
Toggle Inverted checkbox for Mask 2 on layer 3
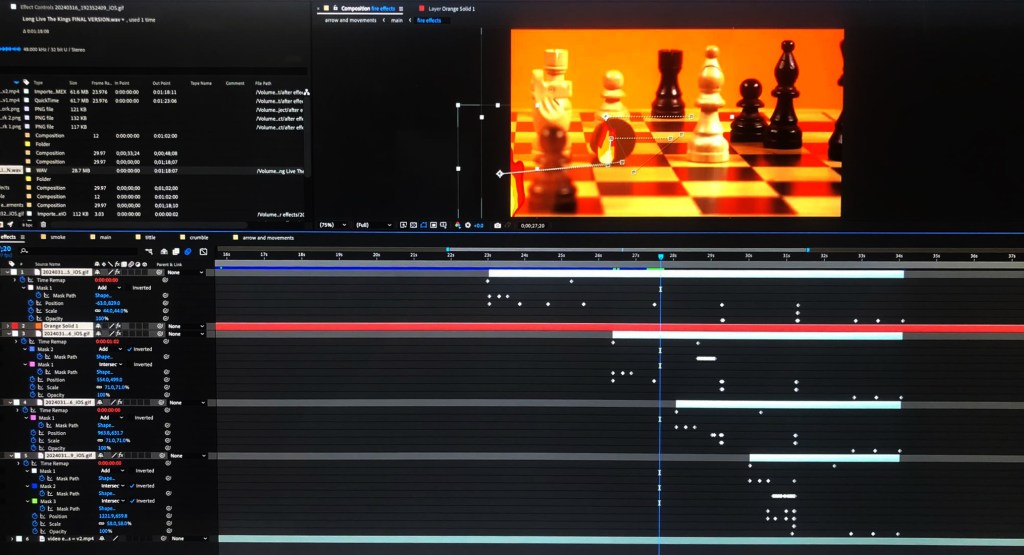130,349
